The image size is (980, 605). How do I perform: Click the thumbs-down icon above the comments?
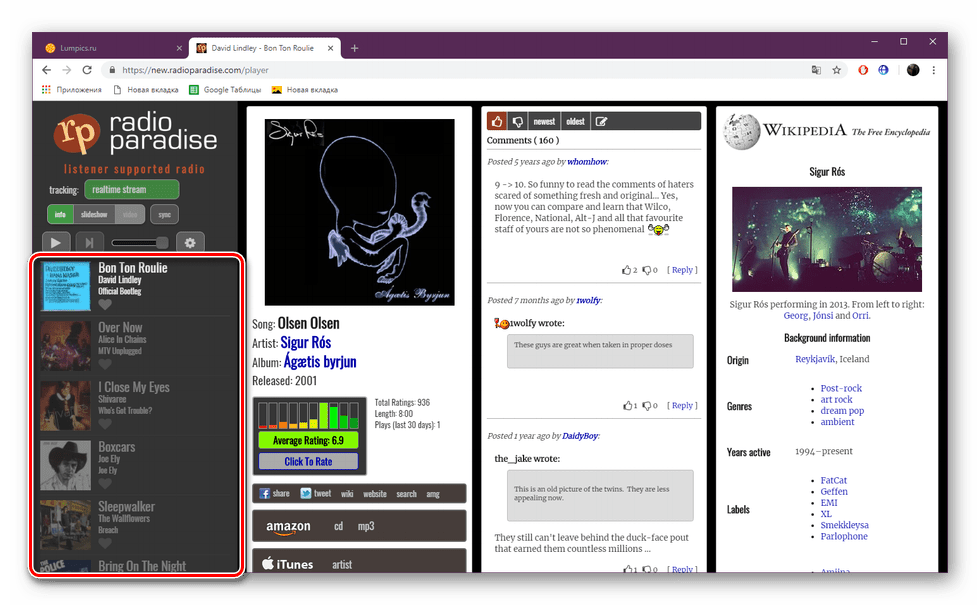coord(518,121)
